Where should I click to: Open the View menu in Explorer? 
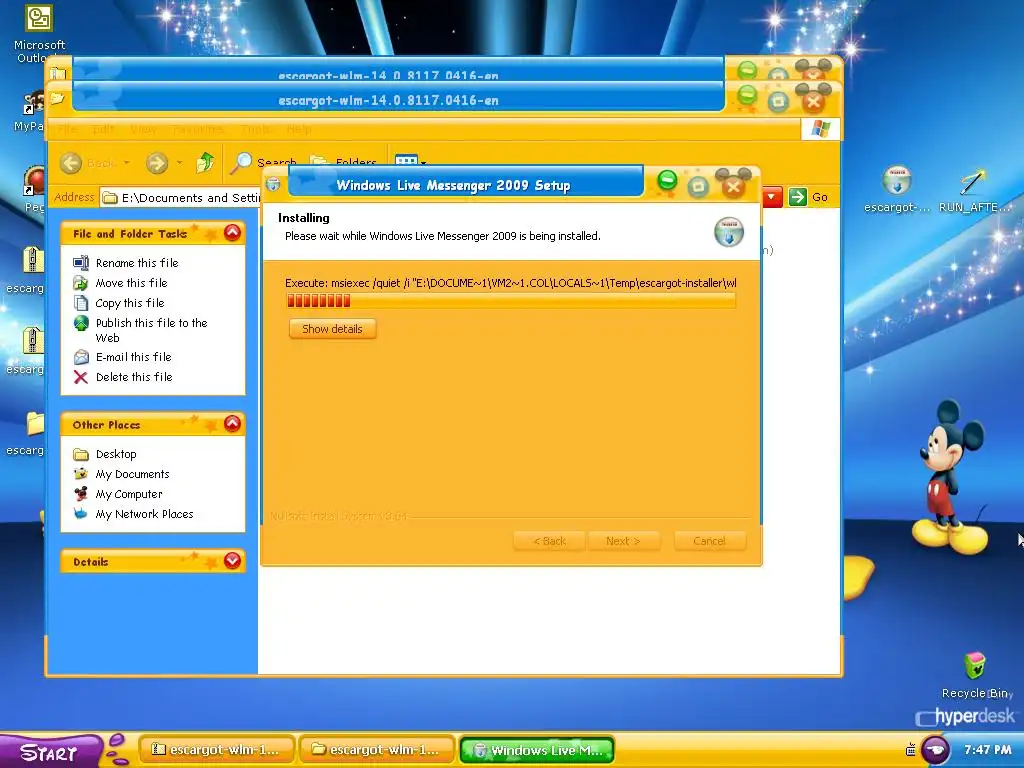144,129
